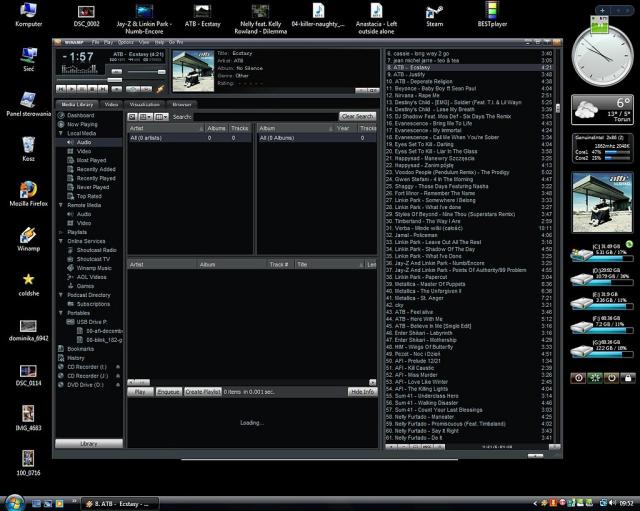Click the taskbar volume speaker icon
Viewport: 640px width, 511px height.
click(613, 503)
